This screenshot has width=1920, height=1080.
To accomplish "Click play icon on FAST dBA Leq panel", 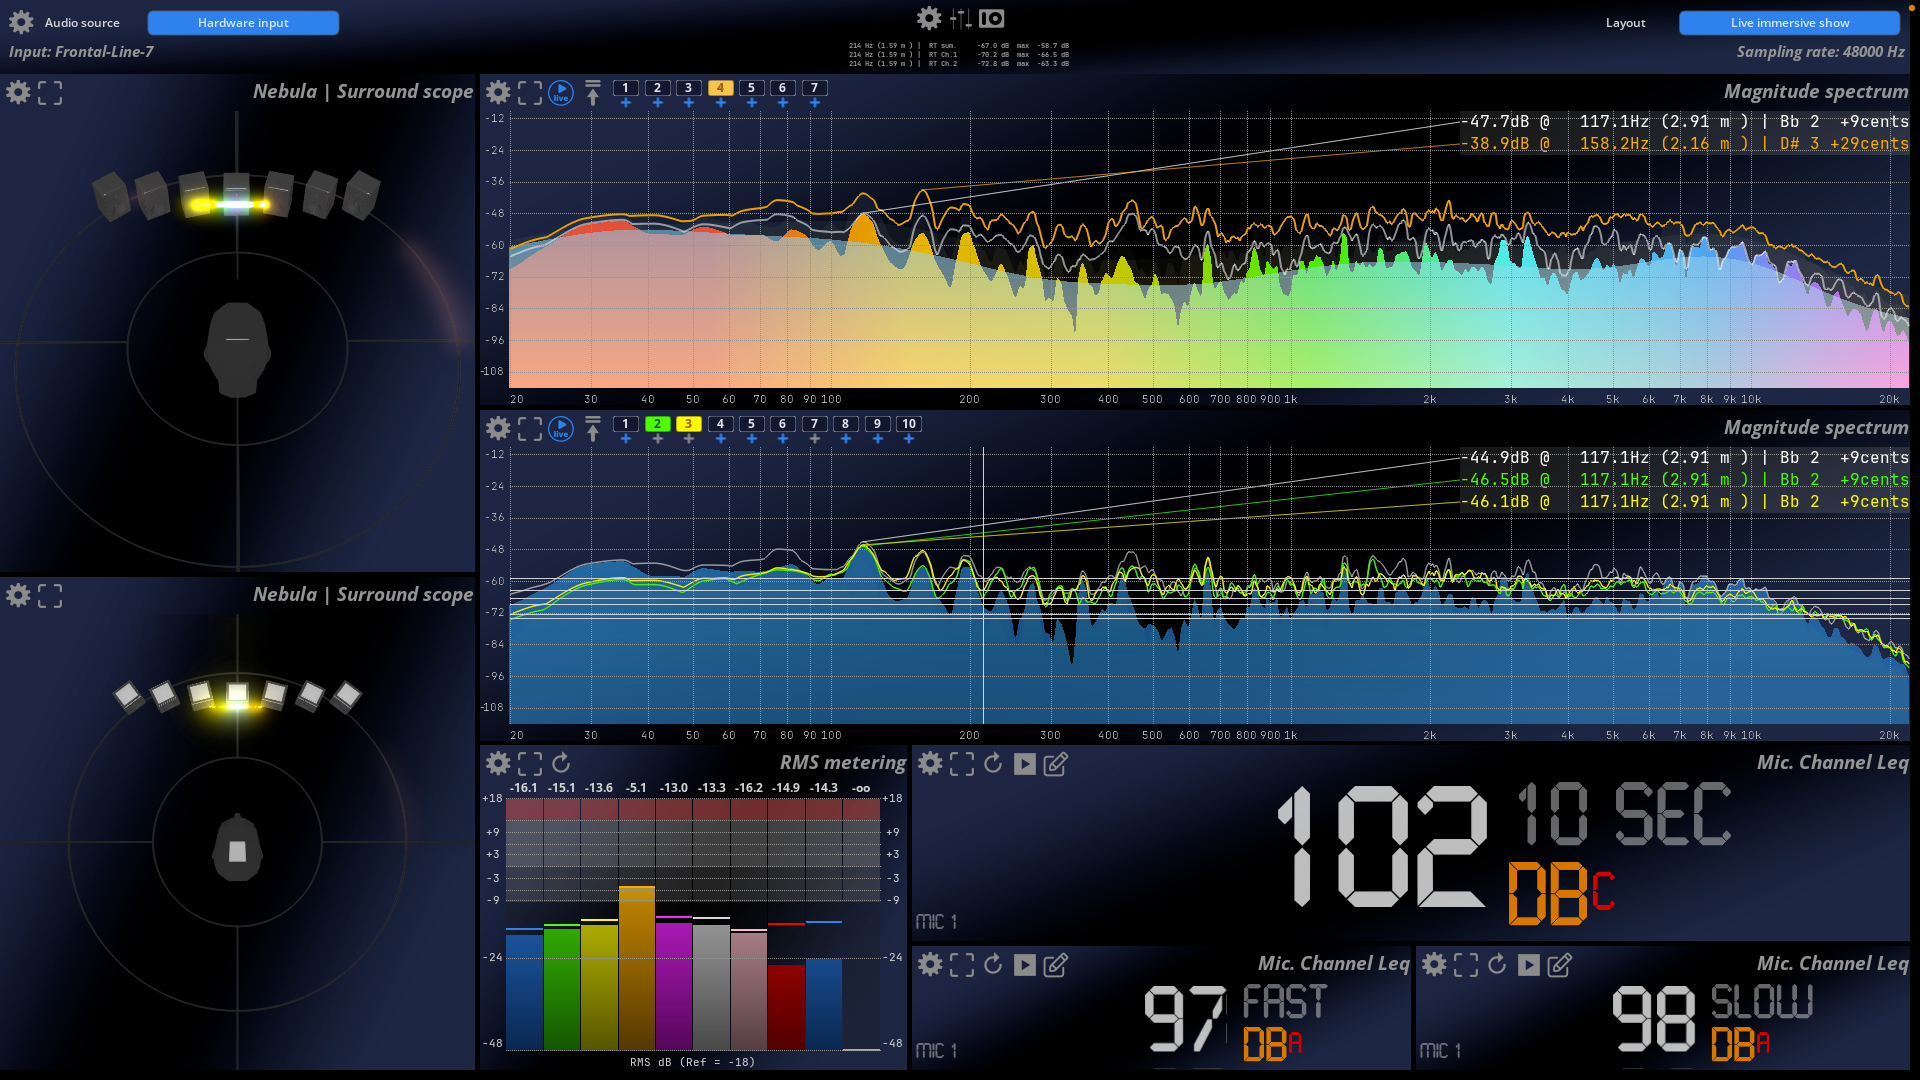I will (1024, 965).
